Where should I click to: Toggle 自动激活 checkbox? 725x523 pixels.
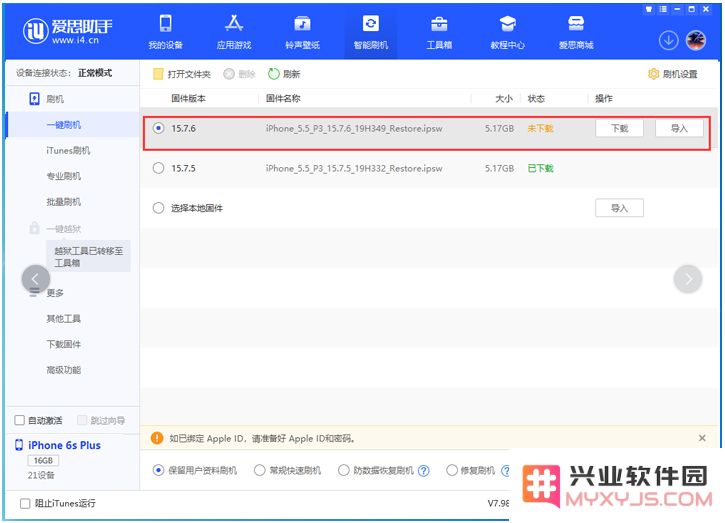pos(19,420)
